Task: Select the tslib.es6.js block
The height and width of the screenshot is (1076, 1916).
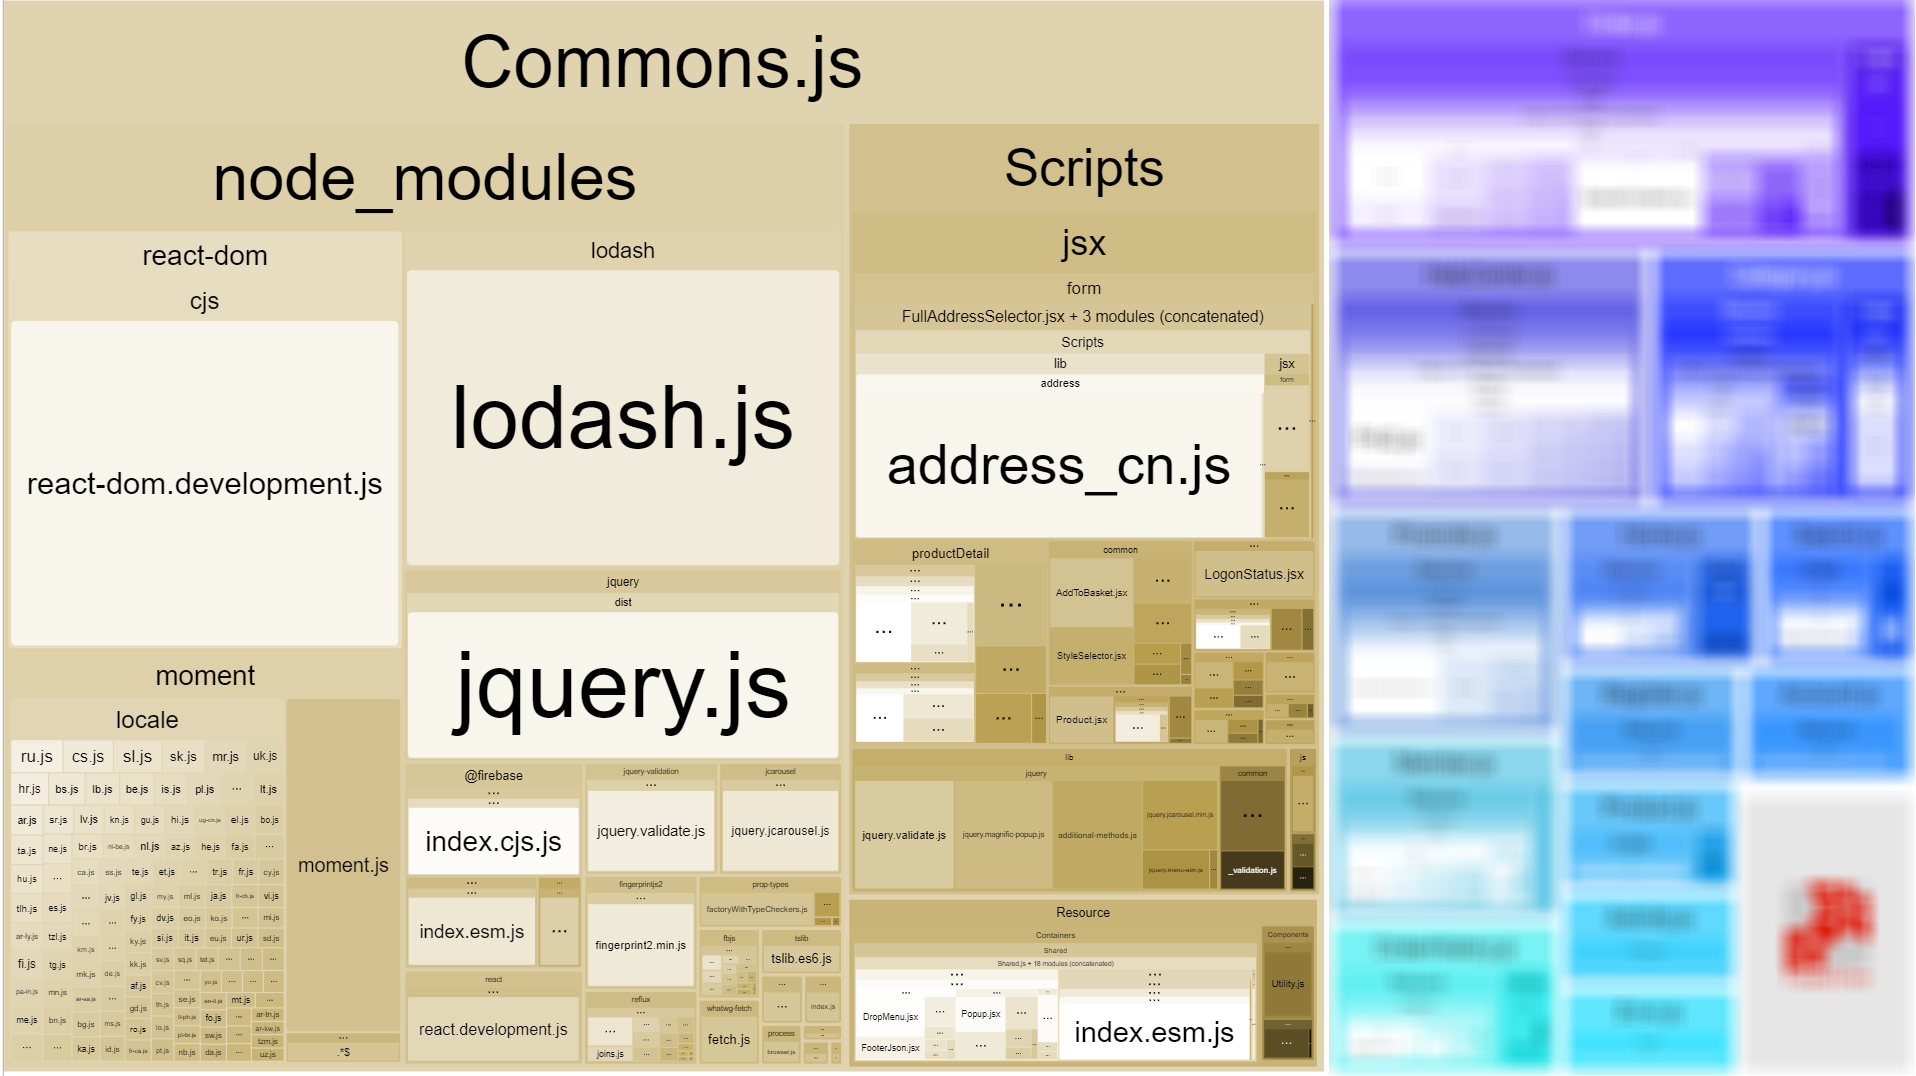Action: (x=801, y=958)
